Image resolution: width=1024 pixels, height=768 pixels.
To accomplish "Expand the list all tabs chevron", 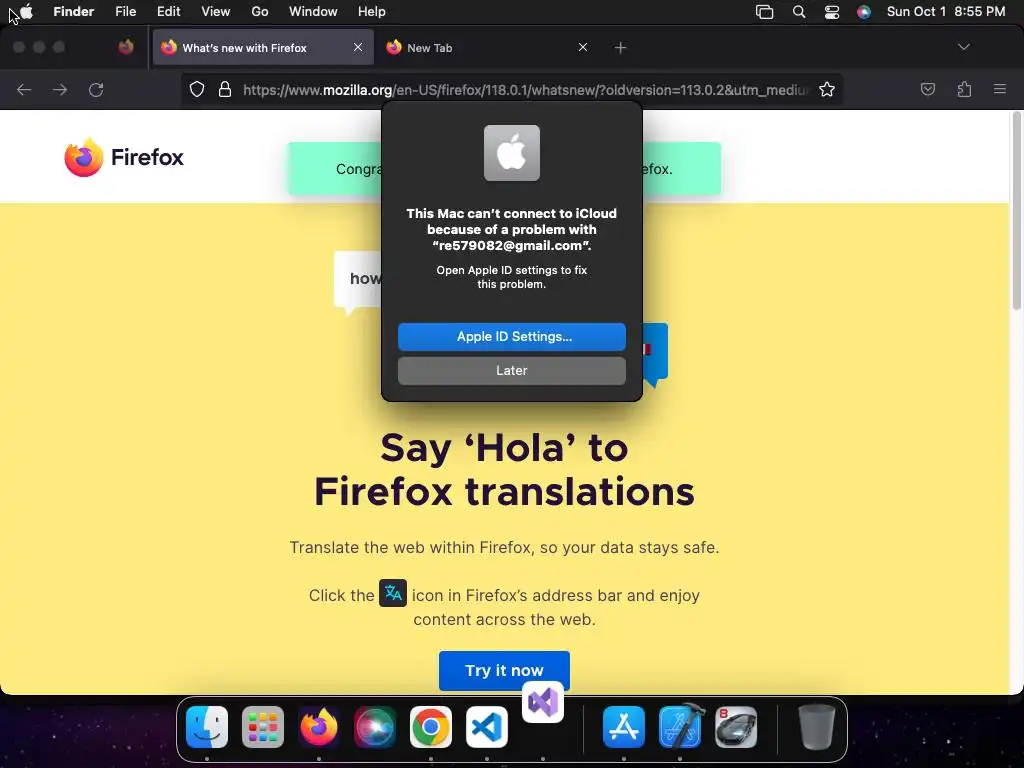I will pos(963,47).
